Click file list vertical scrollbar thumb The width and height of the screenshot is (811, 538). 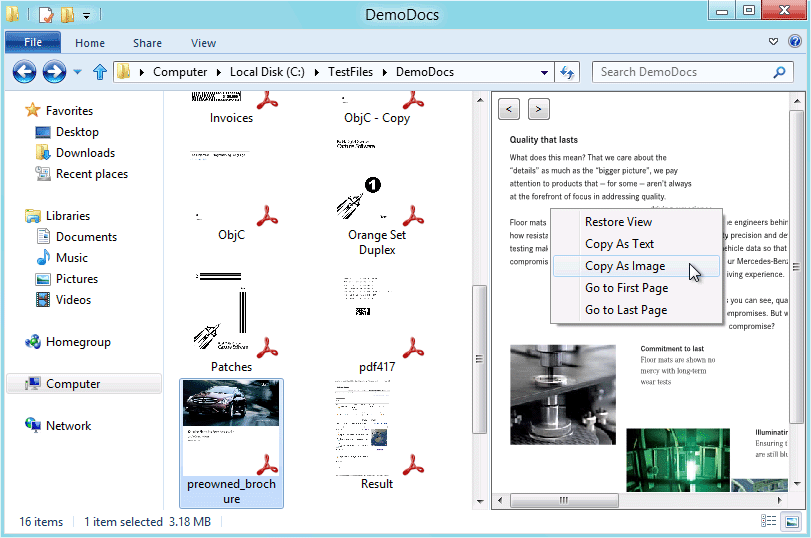pyautogui.click(x=479, y=358)
